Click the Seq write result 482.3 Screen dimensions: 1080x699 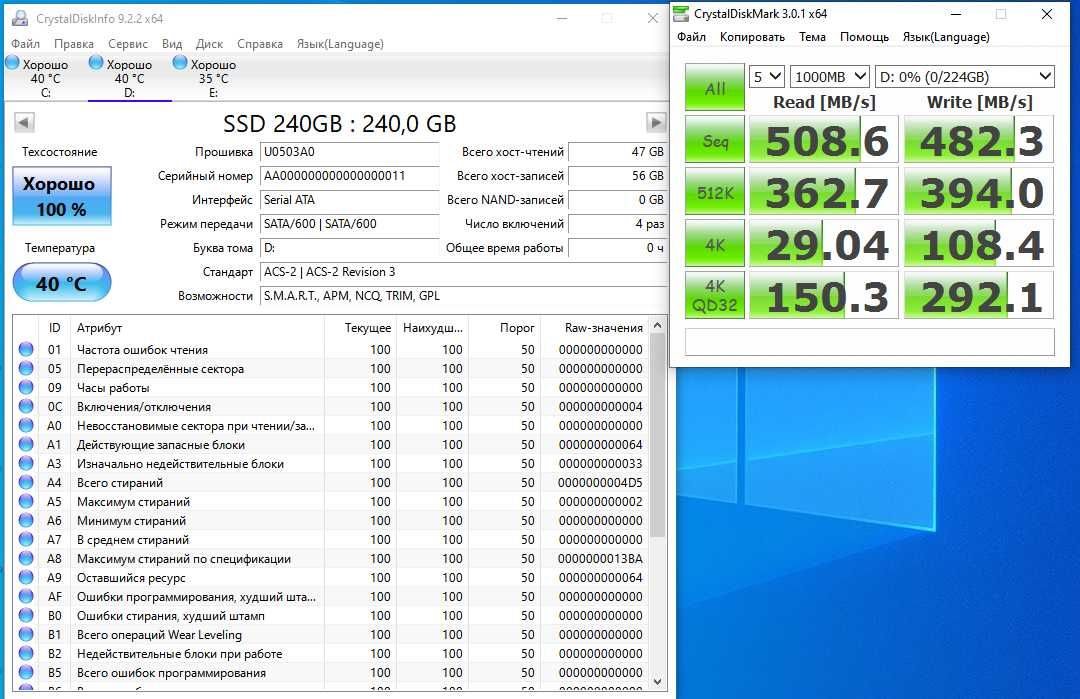[x=979, y=140]
